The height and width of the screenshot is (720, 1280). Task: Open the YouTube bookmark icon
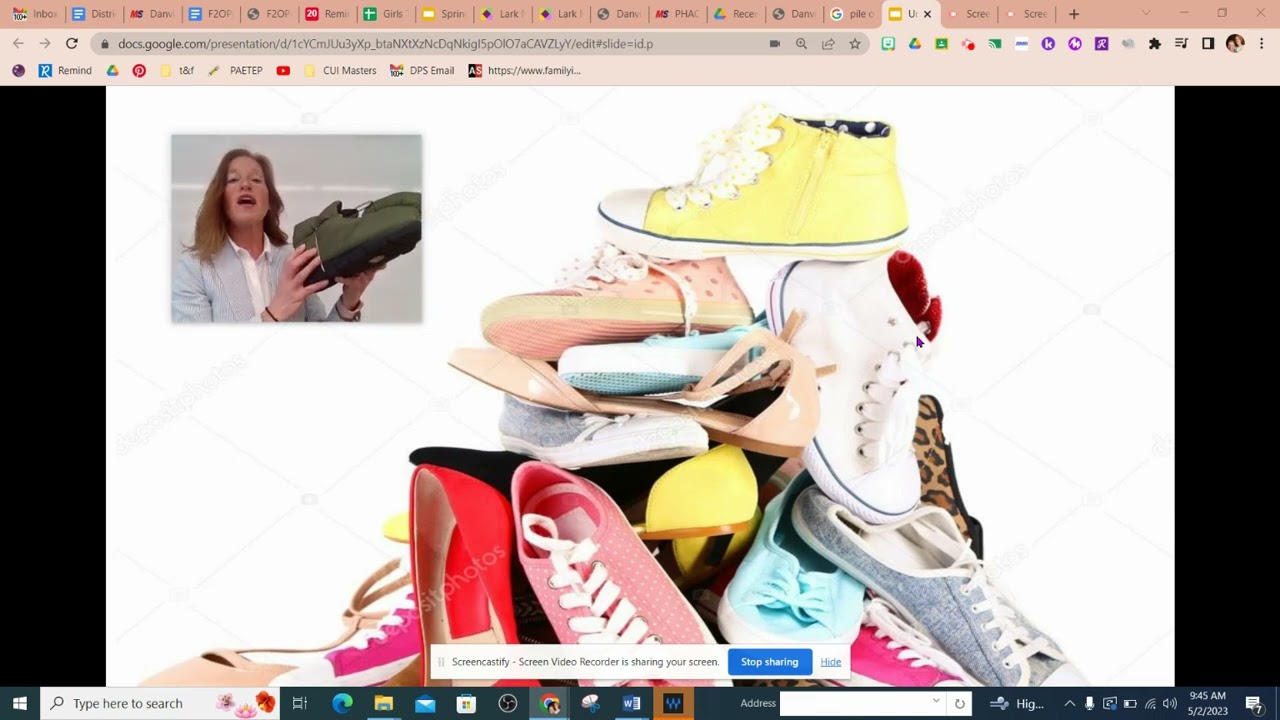(283, 71)
